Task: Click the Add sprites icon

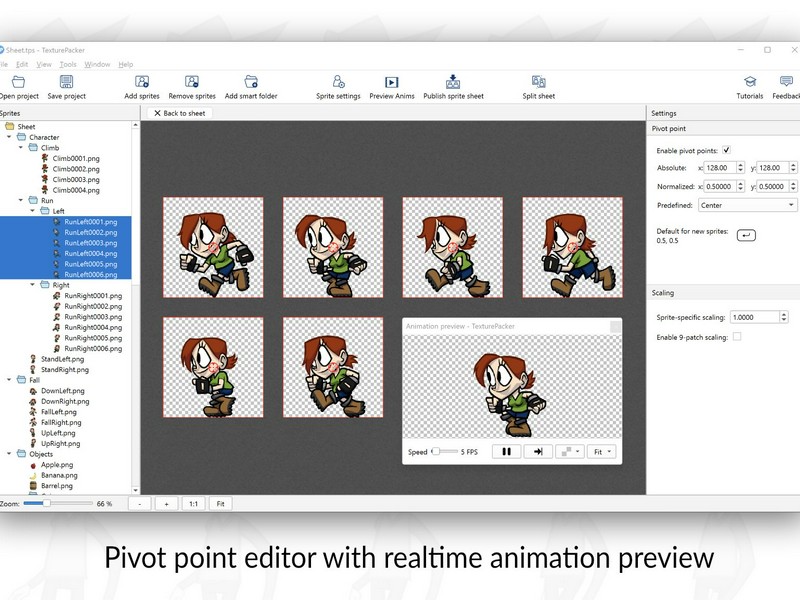Action: [x=142, y=82]
